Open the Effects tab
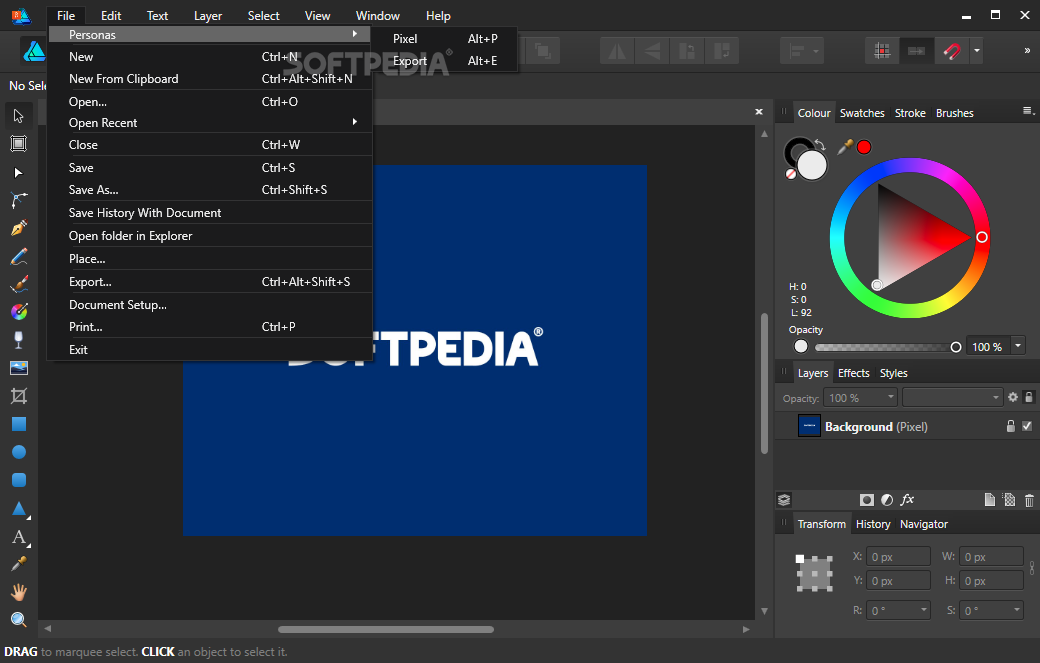This screenshot has width=1040, height=663. pyautogui.click(x=853, y=373)
